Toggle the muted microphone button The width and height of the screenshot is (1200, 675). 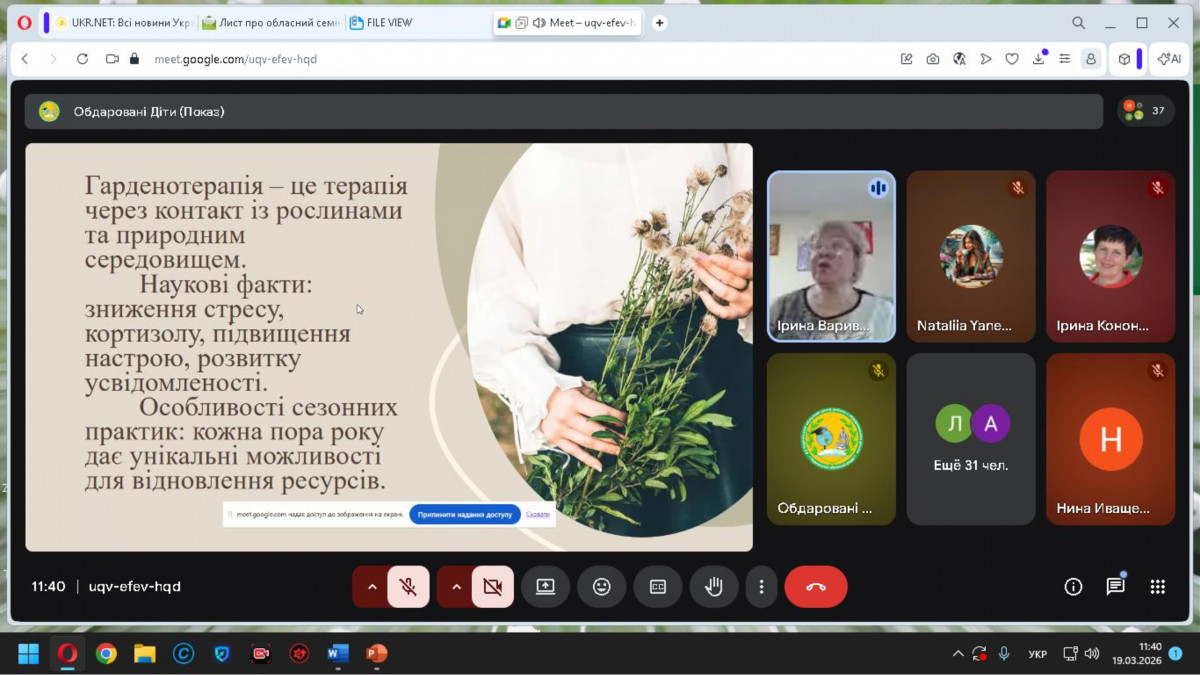pos(408,587)
